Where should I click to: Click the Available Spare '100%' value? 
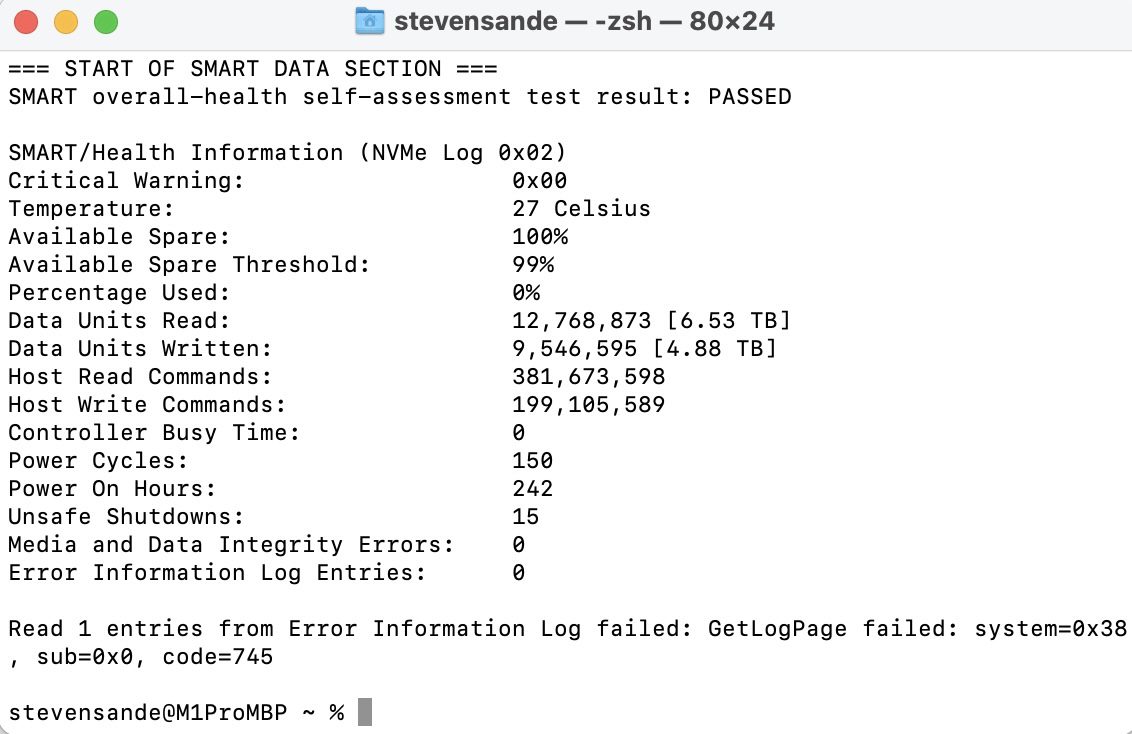[540, 237]
